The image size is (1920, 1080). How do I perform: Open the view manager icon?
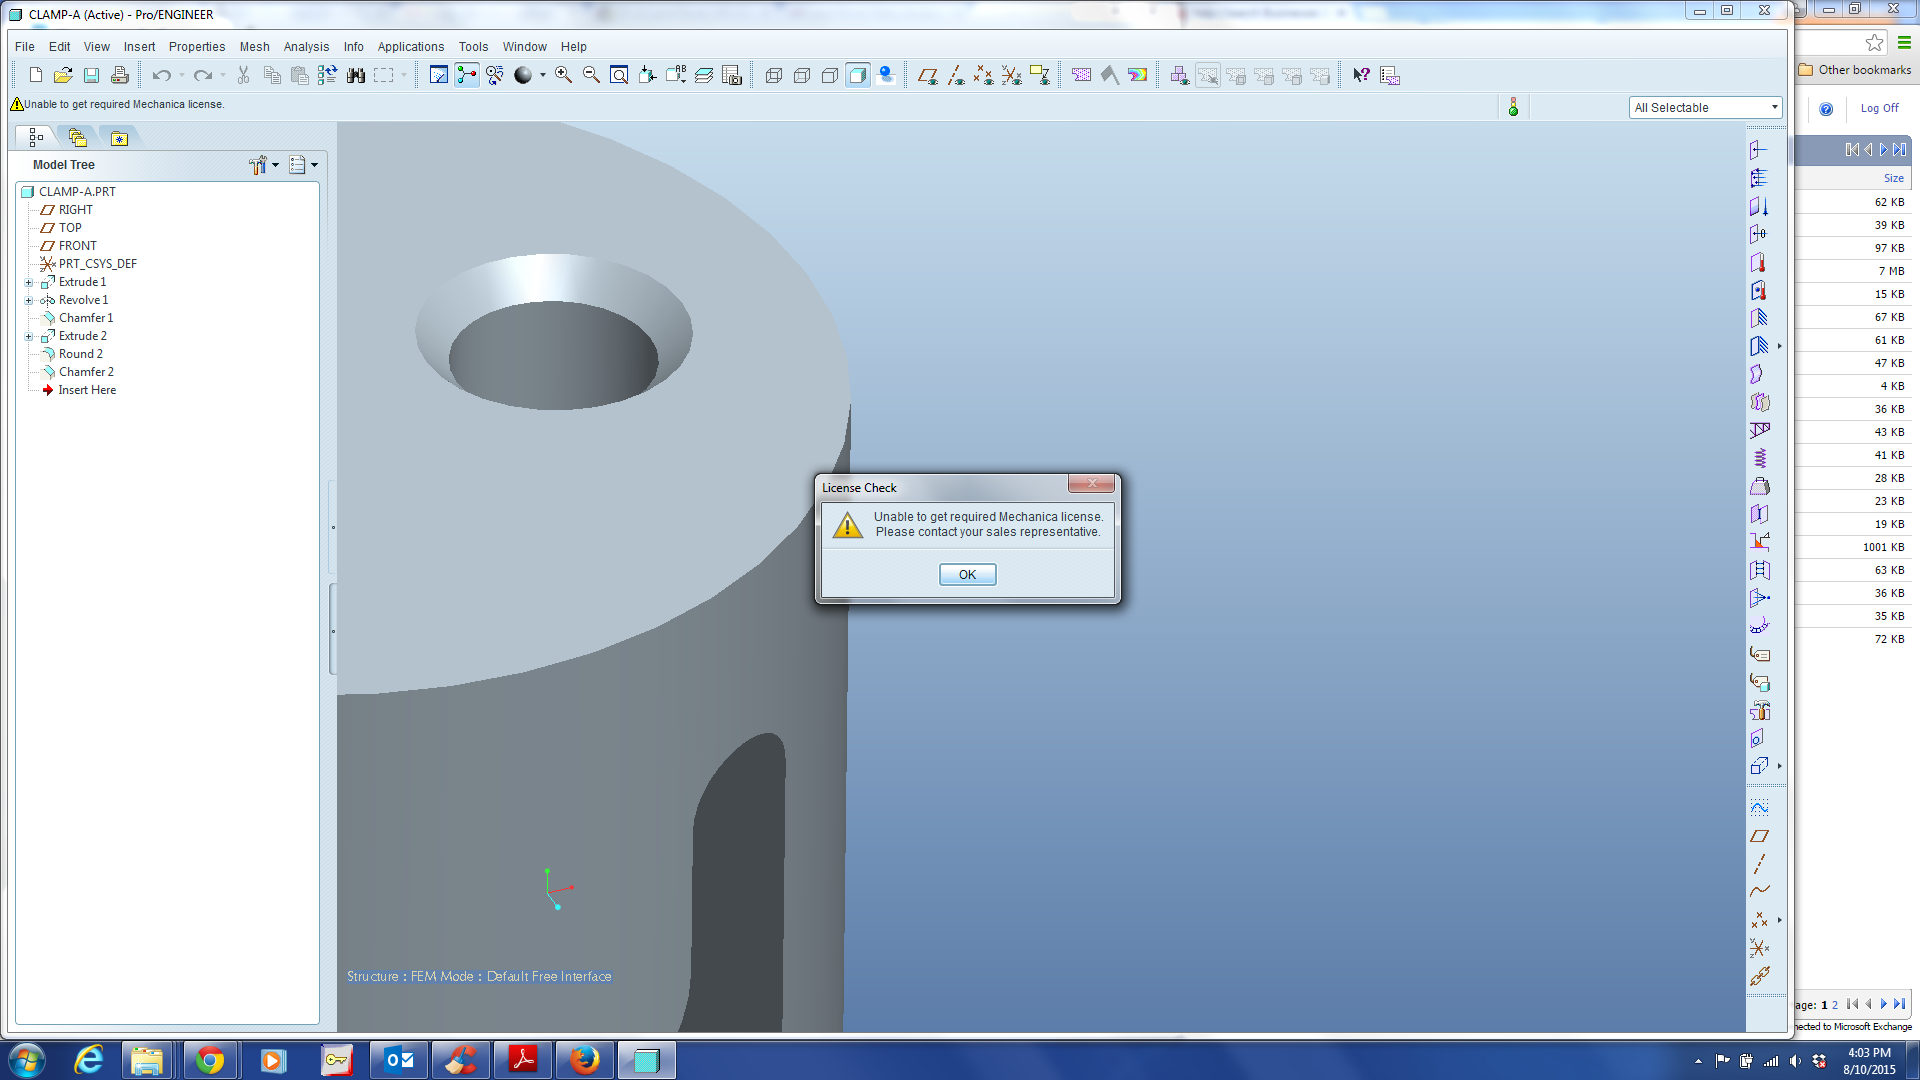(x=731, y=75)
